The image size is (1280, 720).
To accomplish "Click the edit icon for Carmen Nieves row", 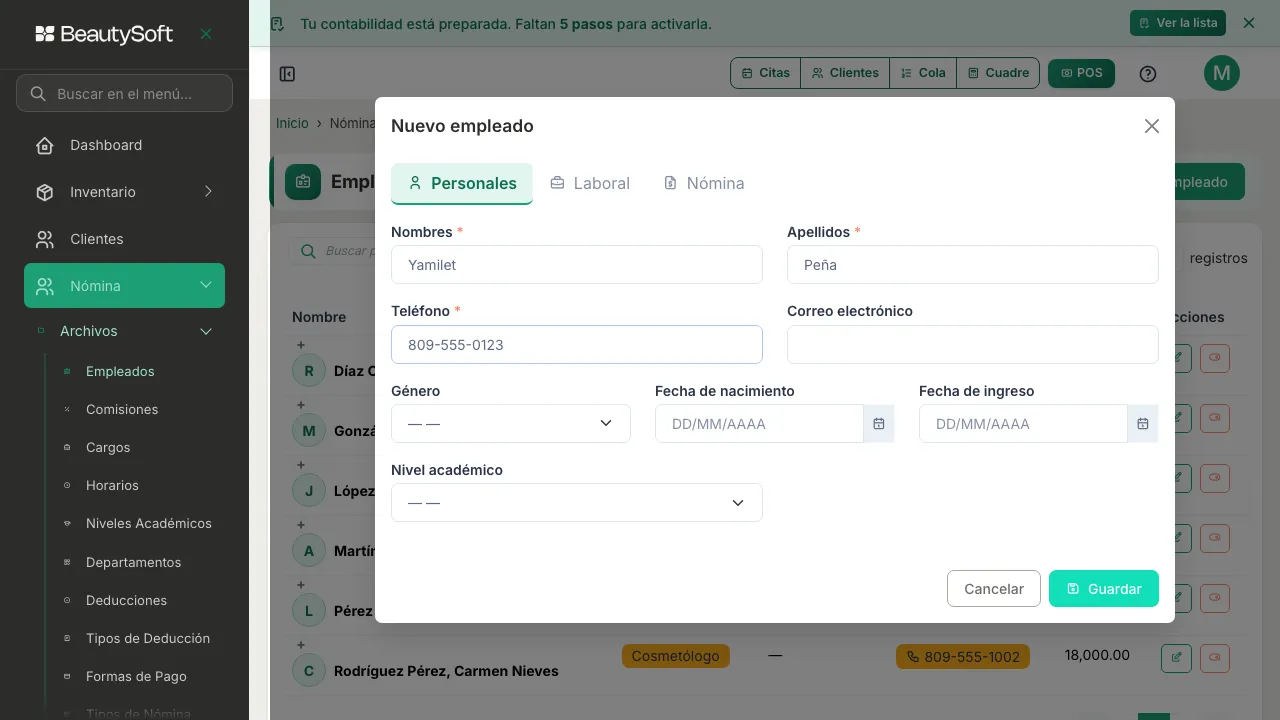I will tap(1176, 657).
